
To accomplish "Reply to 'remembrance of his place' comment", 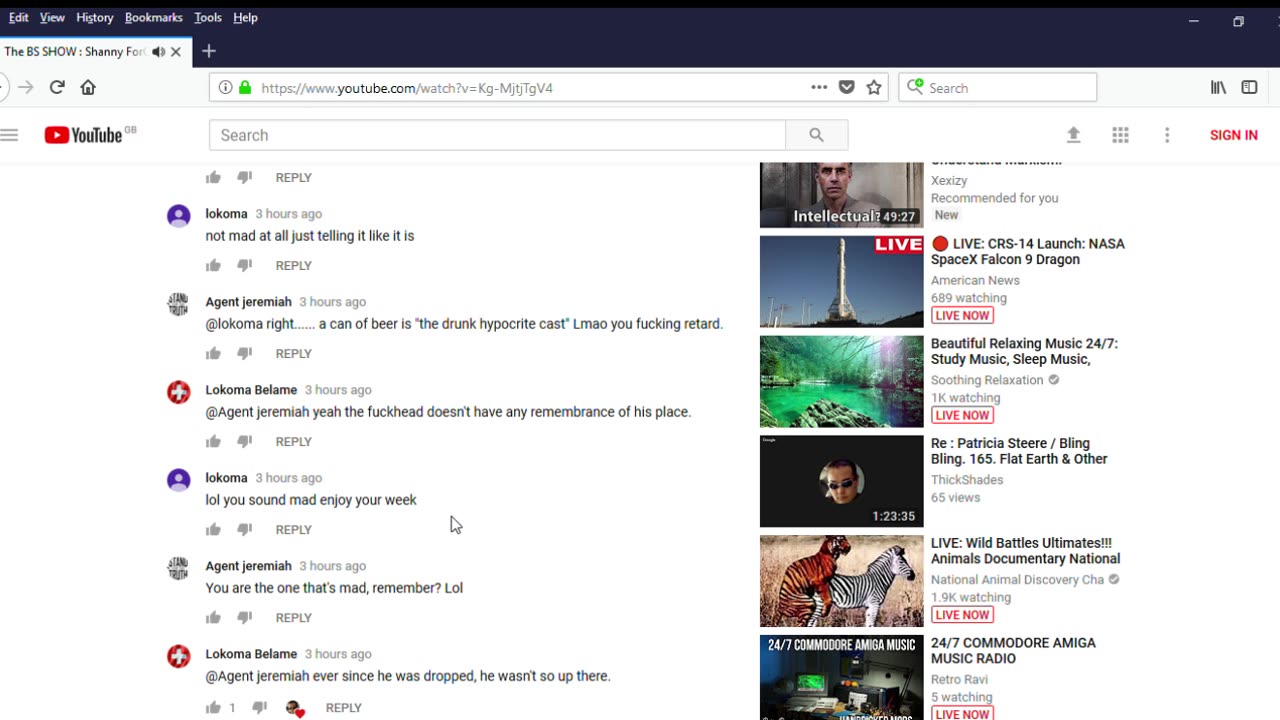I will click(293, 441).
